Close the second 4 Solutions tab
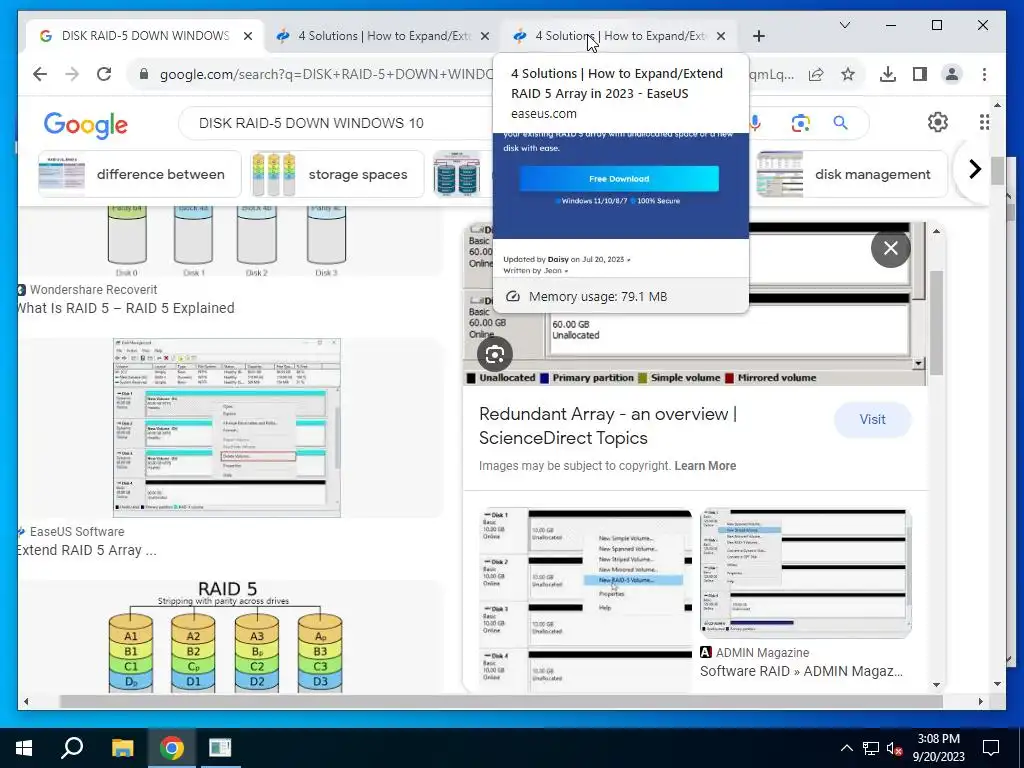This screenshot has height=768, width=1024. 485,37
